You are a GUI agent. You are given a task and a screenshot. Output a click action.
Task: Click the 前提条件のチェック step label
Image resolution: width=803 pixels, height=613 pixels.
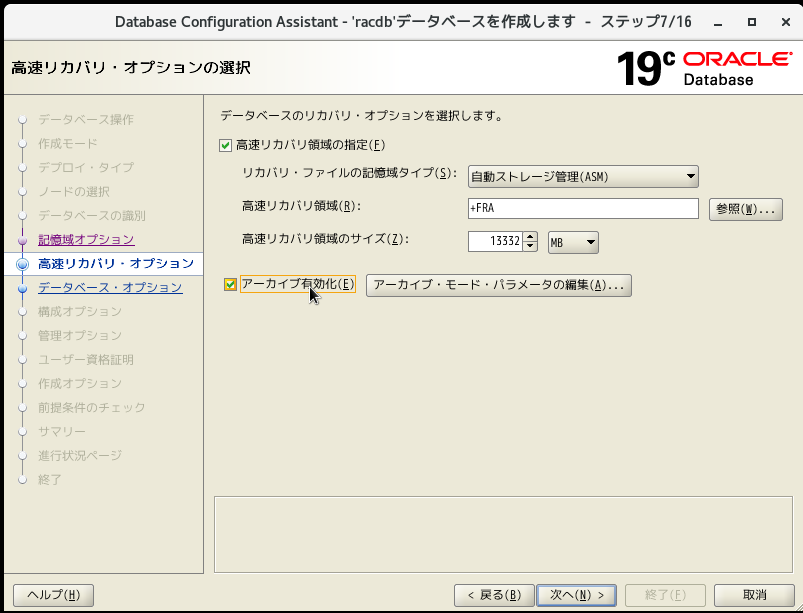[x=92, y=408]
